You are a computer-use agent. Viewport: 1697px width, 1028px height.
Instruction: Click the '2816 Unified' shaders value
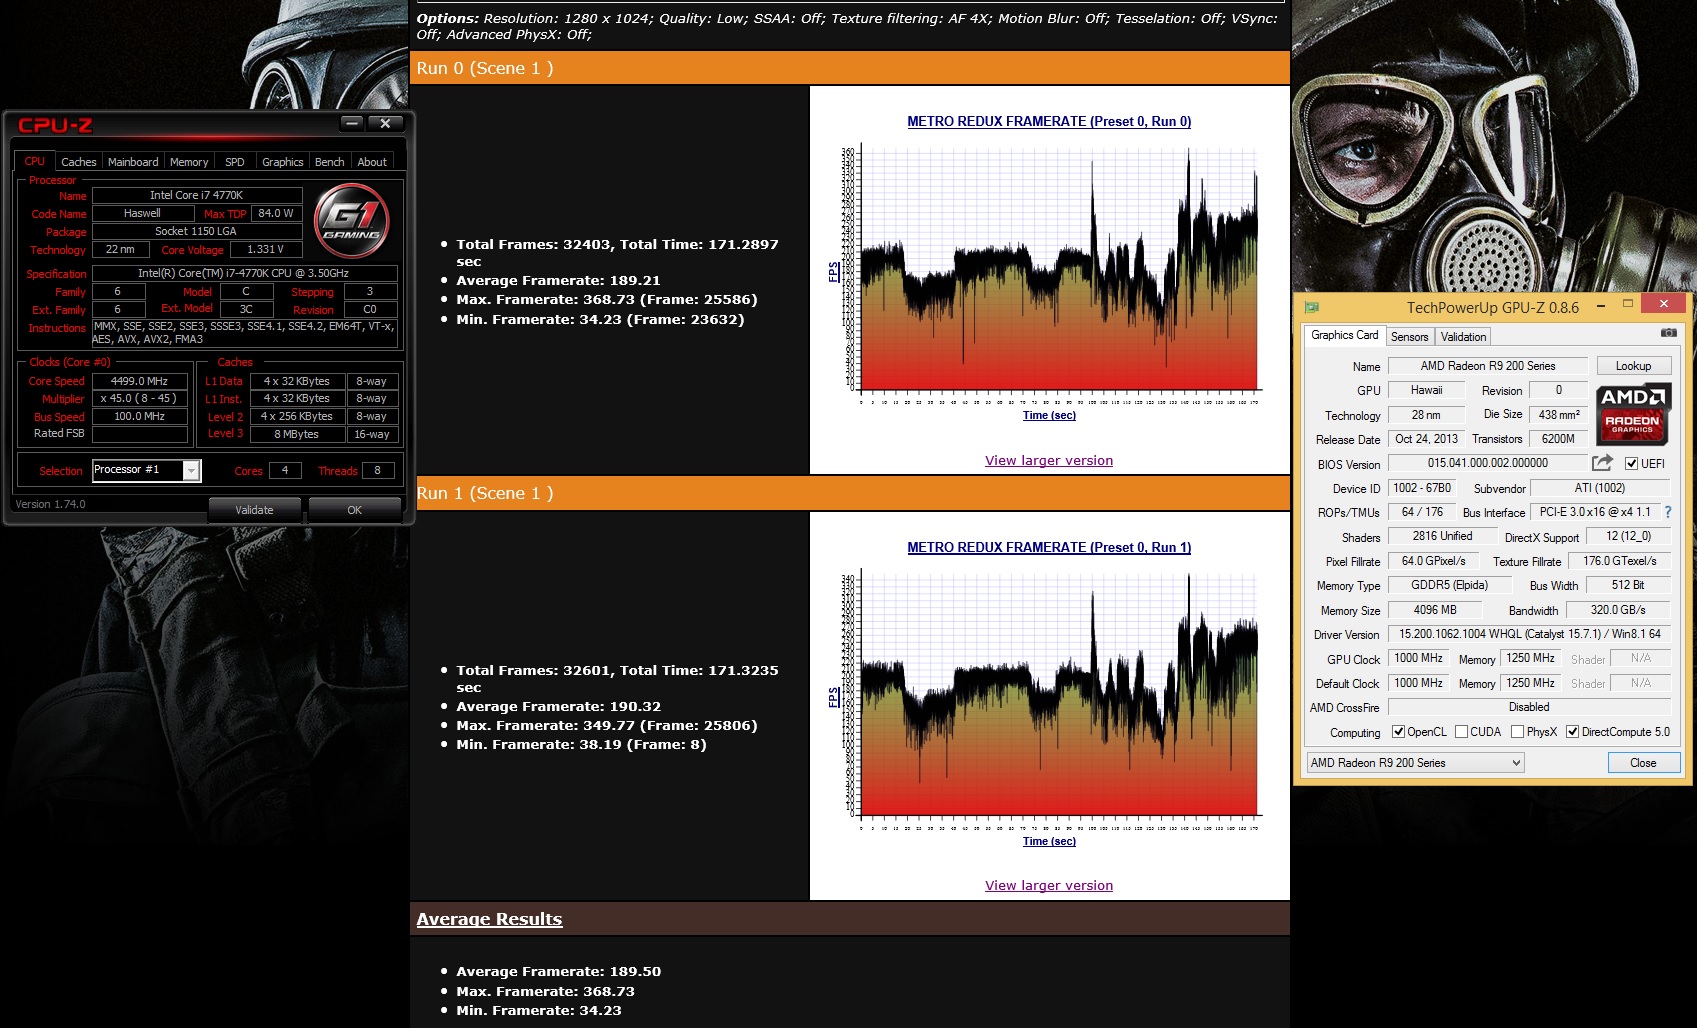(x=1442, y=537)
